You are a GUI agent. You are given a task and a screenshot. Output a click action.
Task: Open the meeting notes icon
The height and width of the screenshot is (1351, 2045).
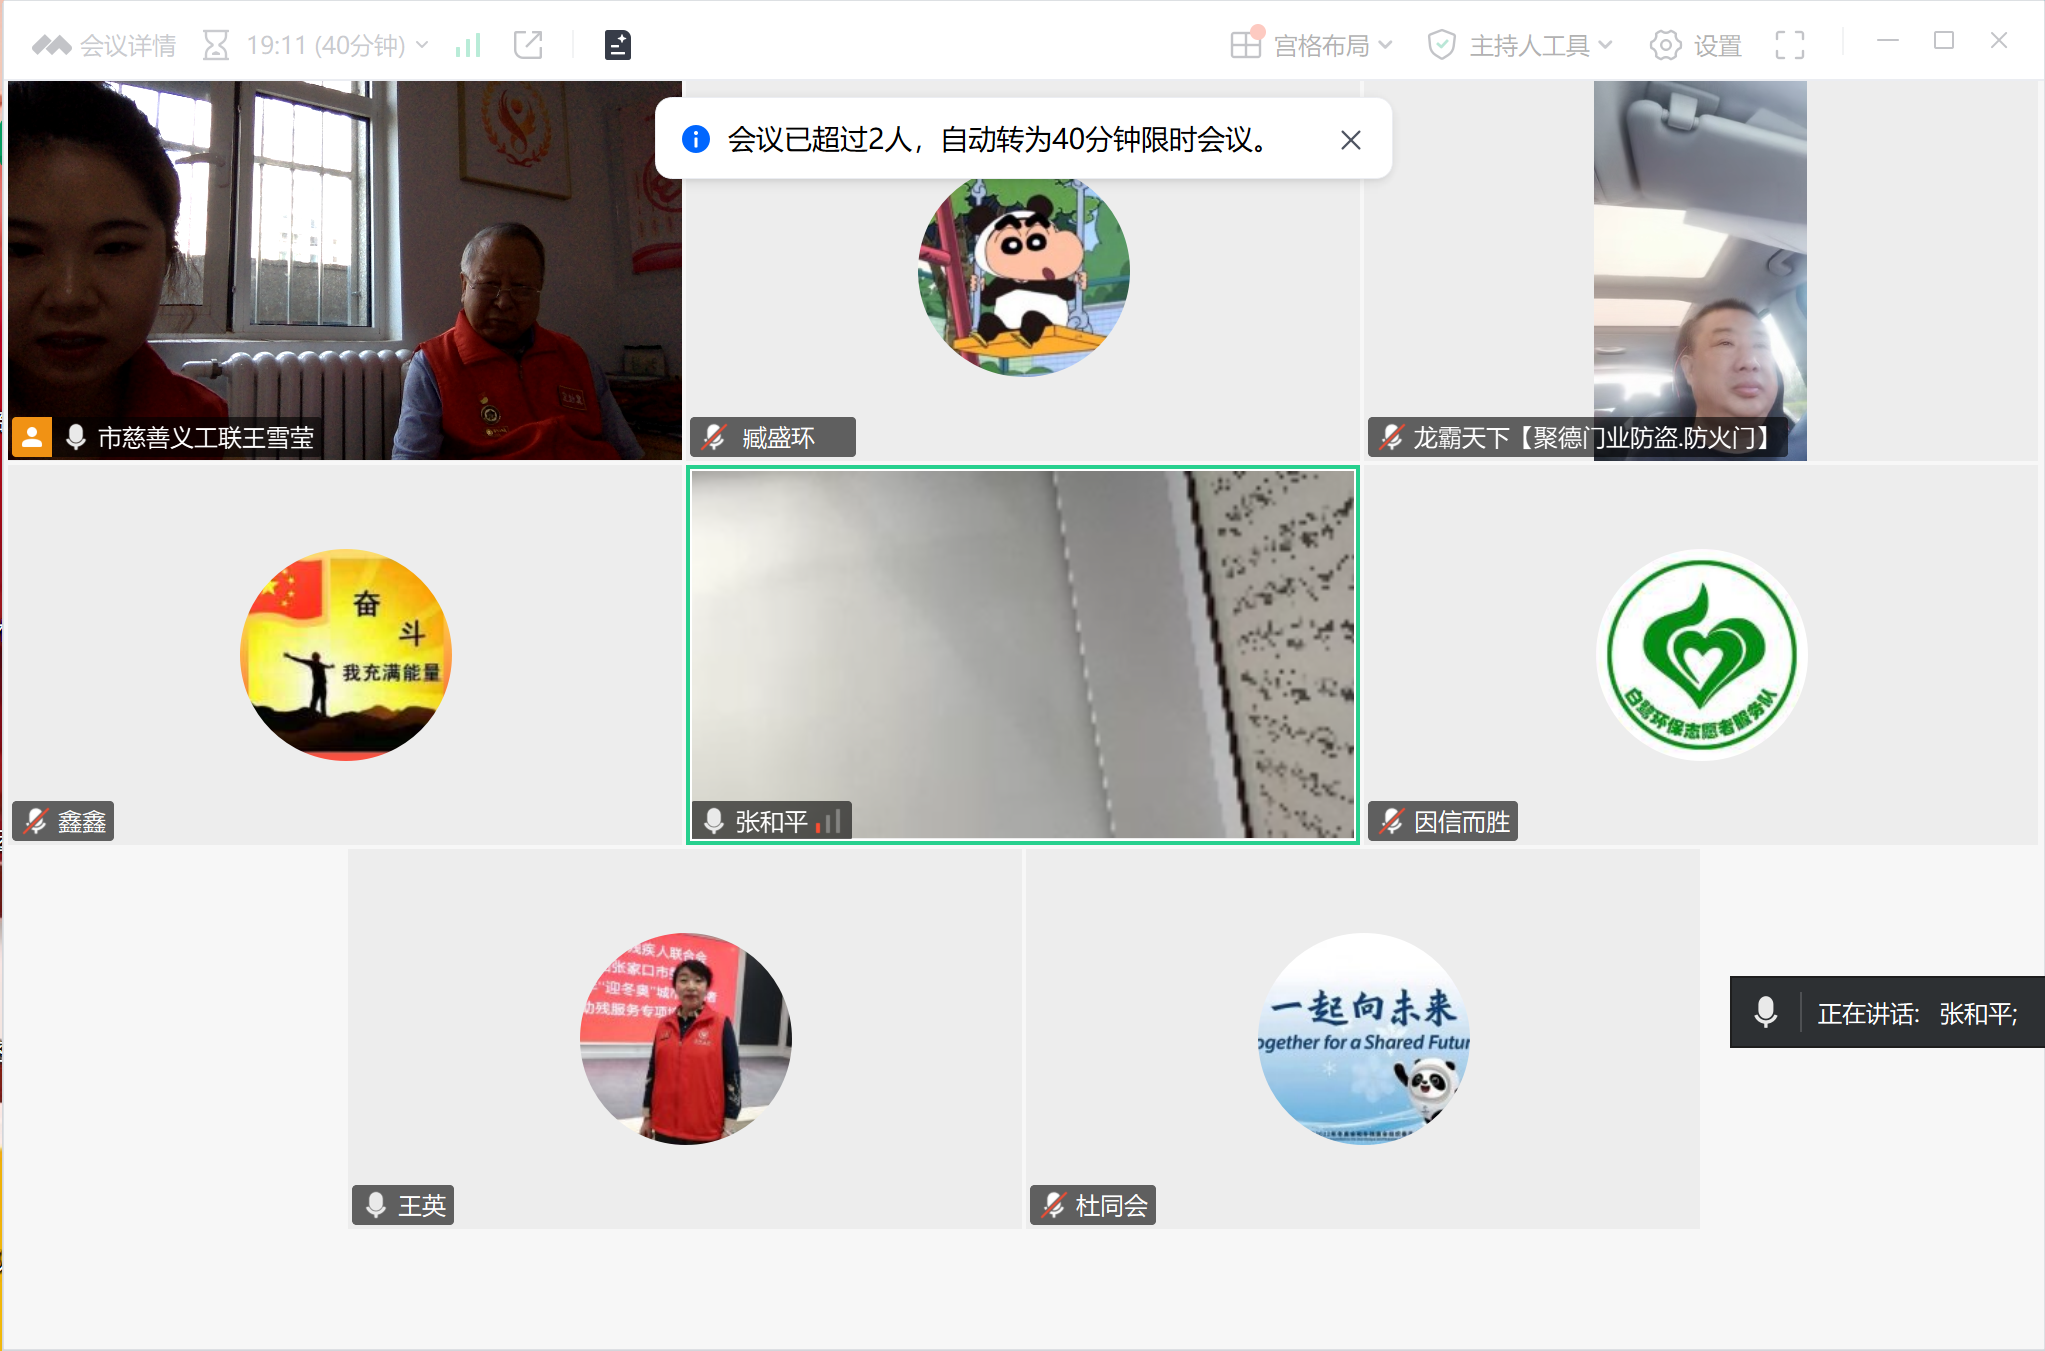pos(618,45)
